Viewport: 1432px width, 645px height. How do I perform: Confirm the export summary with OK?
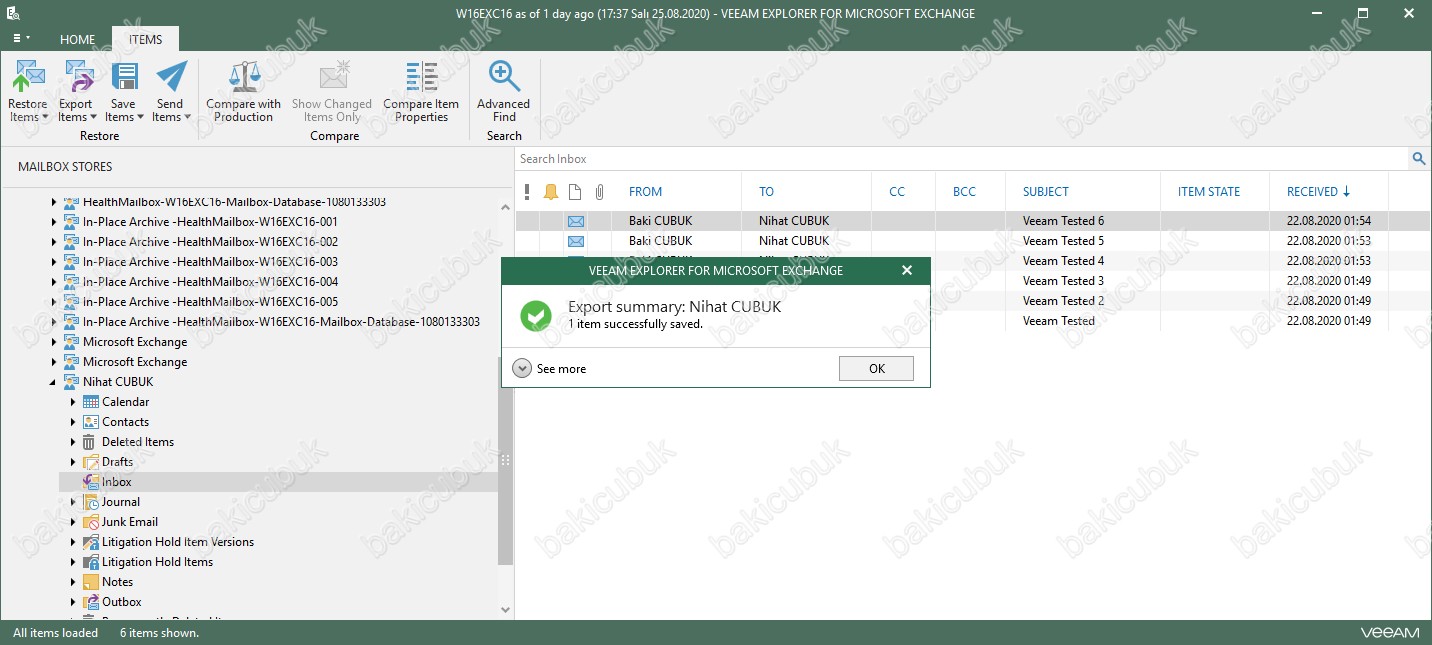(877, 369)
